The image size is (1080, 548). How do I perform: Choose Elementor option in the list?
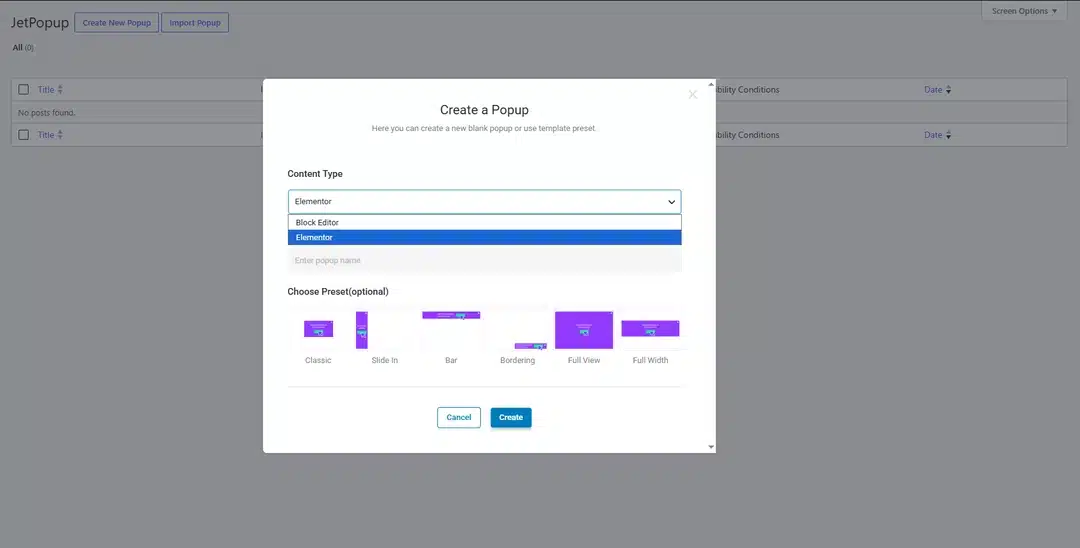pyautogui.click(x=484, y=238)
